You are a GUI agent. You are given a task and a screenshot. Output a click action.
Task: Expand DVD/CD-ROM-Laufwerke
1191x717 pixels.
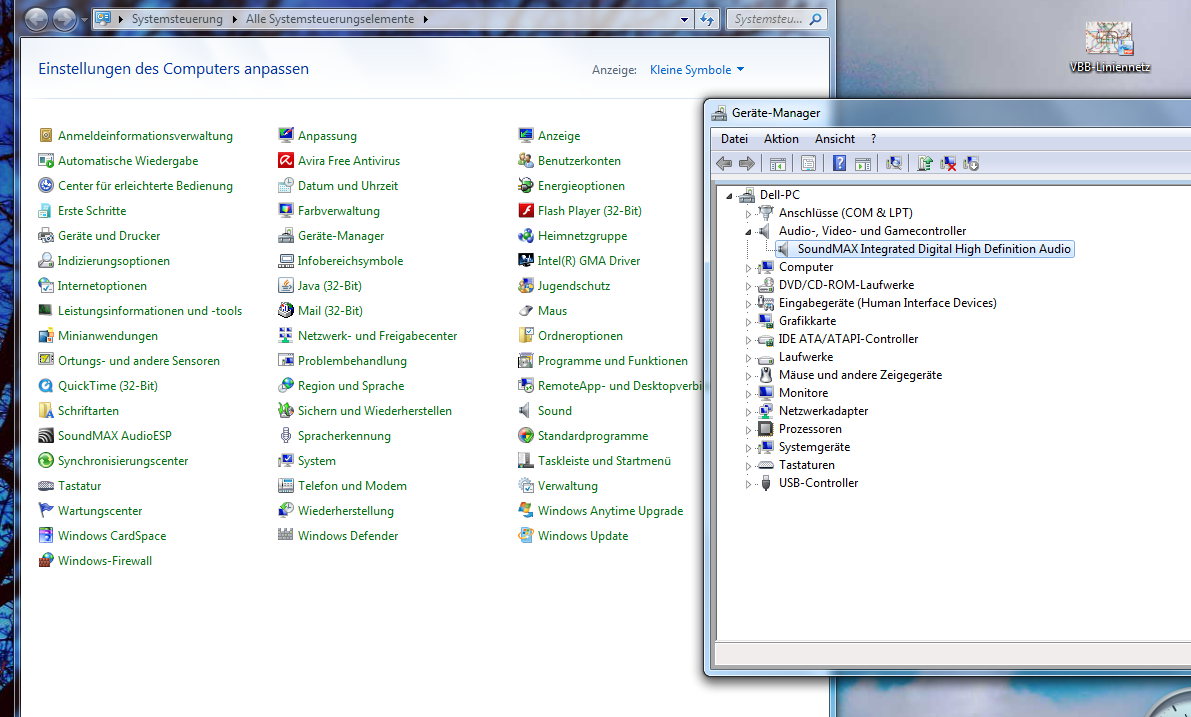point(748,286)
